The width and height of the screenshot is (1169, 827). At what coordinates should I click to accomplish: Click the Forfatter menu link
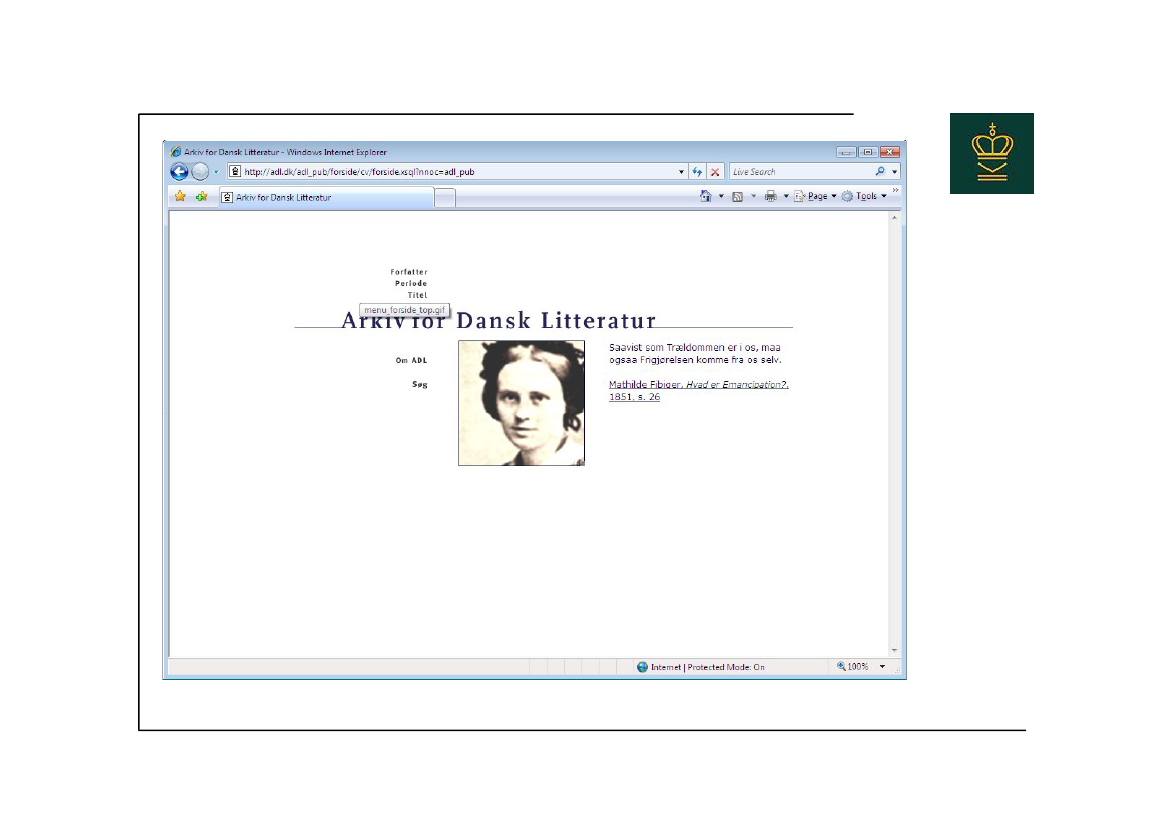(x=409, y=272)
